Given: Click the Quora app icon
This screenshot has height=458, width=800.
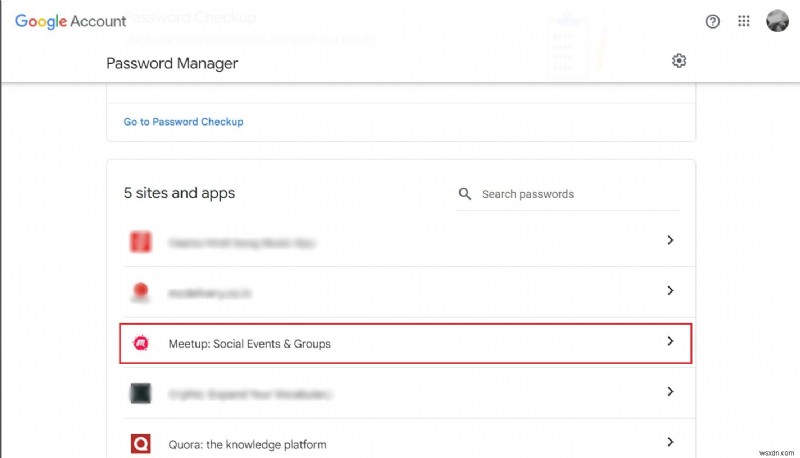Looking at the screenshot, I should coord(141,444).
